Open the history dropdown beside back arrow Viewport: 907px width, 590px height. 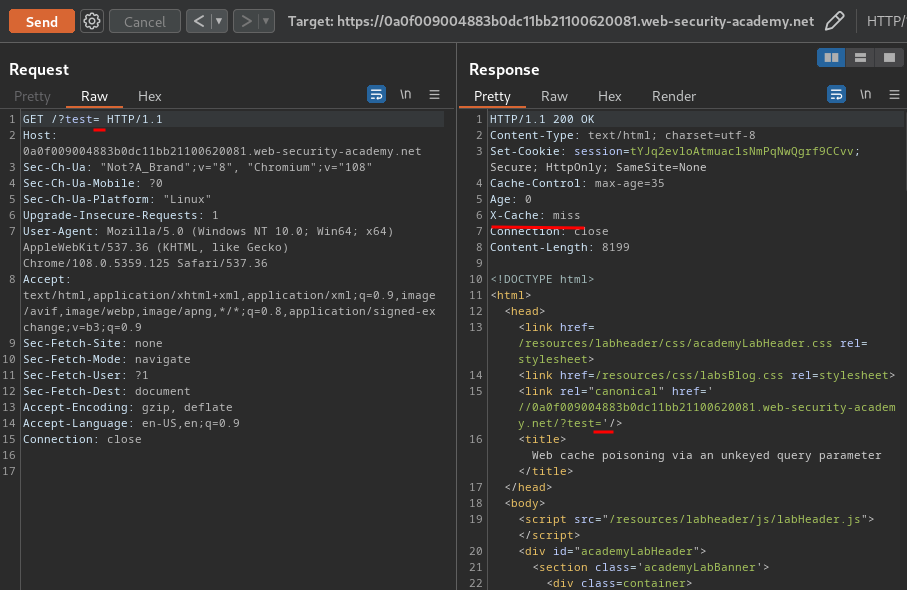click(x=219, y=21)
